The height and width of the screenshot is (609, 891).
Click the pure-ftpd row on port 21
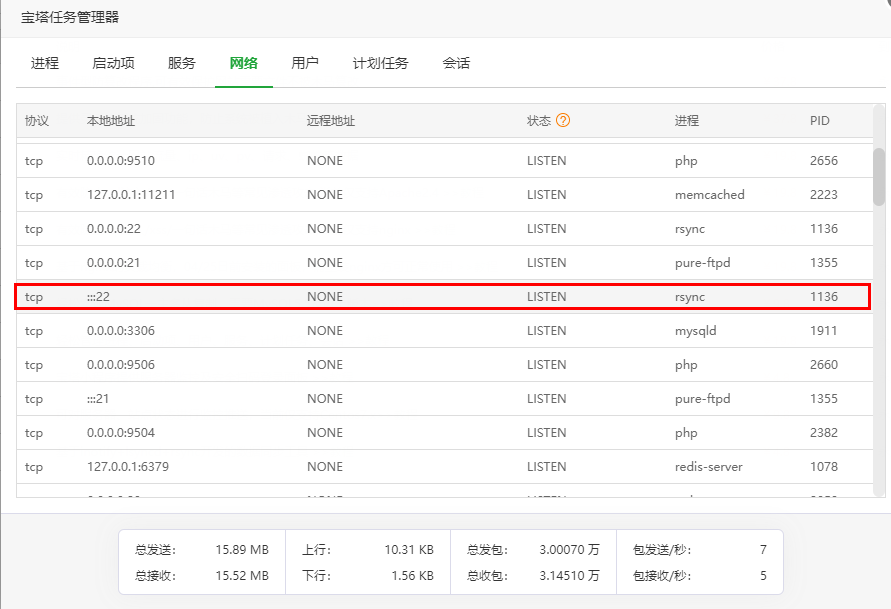(x=440, y=398)
